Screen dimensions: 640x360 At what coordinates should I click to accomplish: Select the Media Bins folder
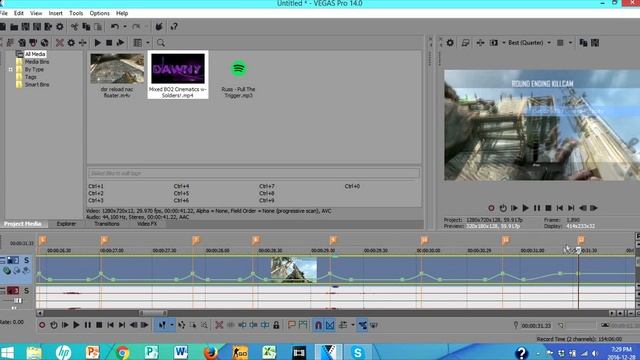[x=37, y=62]
